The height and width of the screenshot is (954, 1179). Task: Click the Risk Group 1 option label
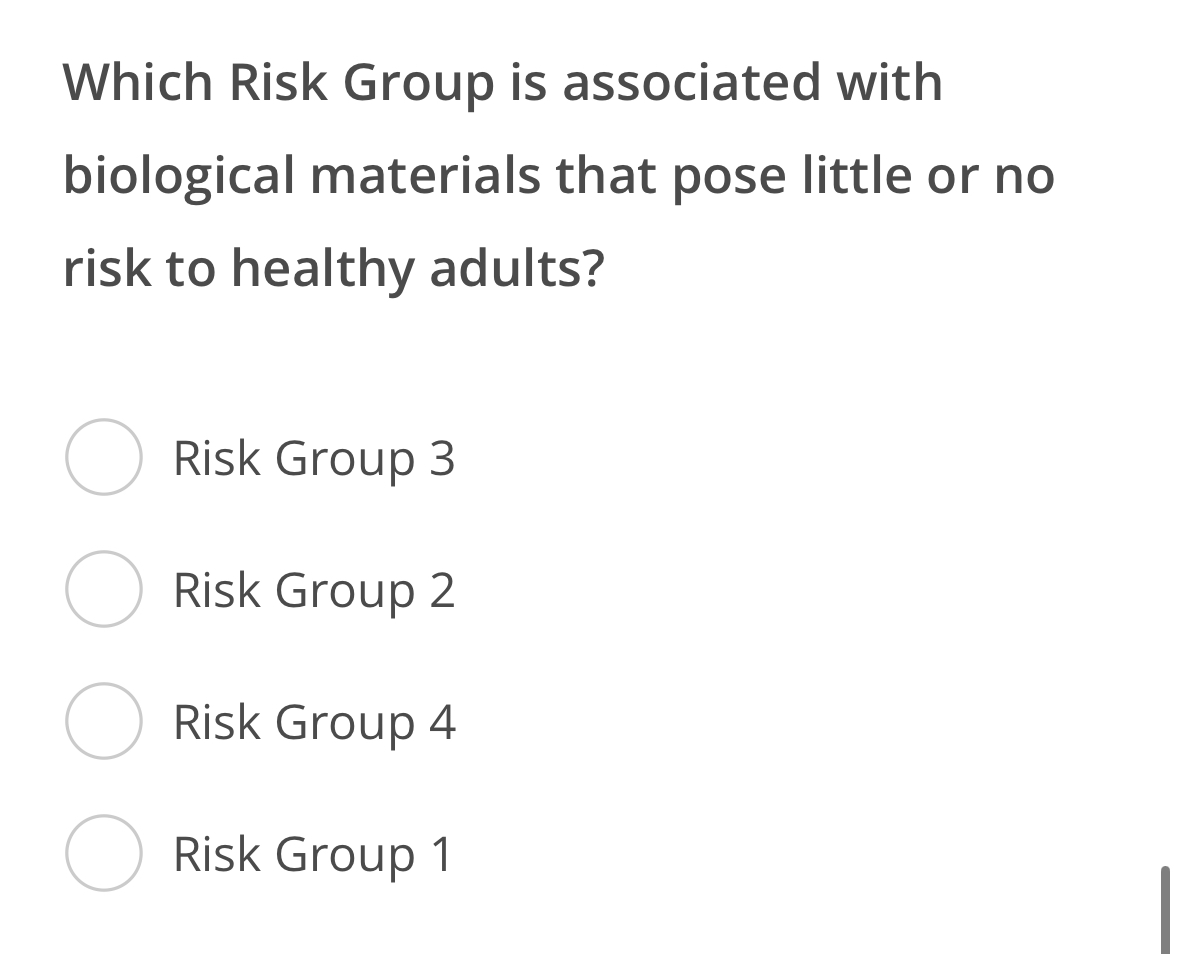tap(312, 854)
